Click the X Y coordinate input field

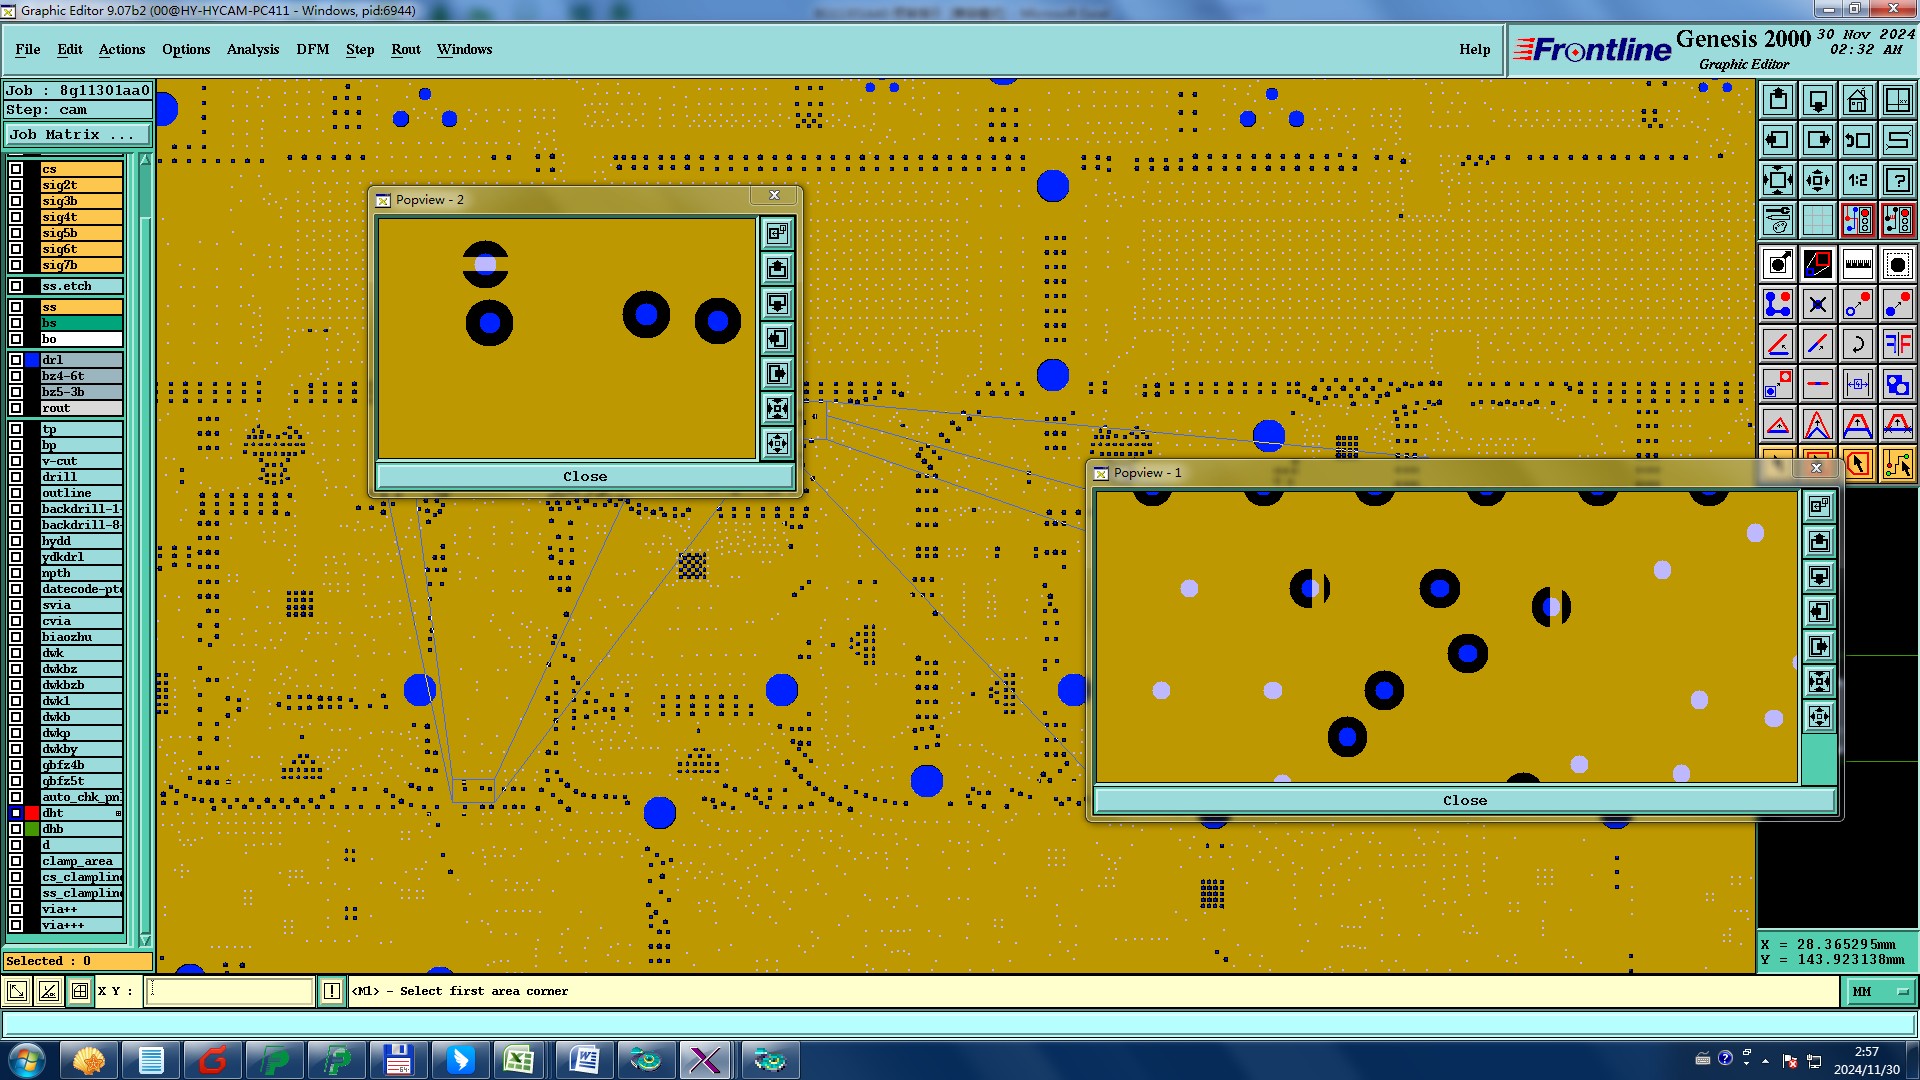(x=230, y=991)
